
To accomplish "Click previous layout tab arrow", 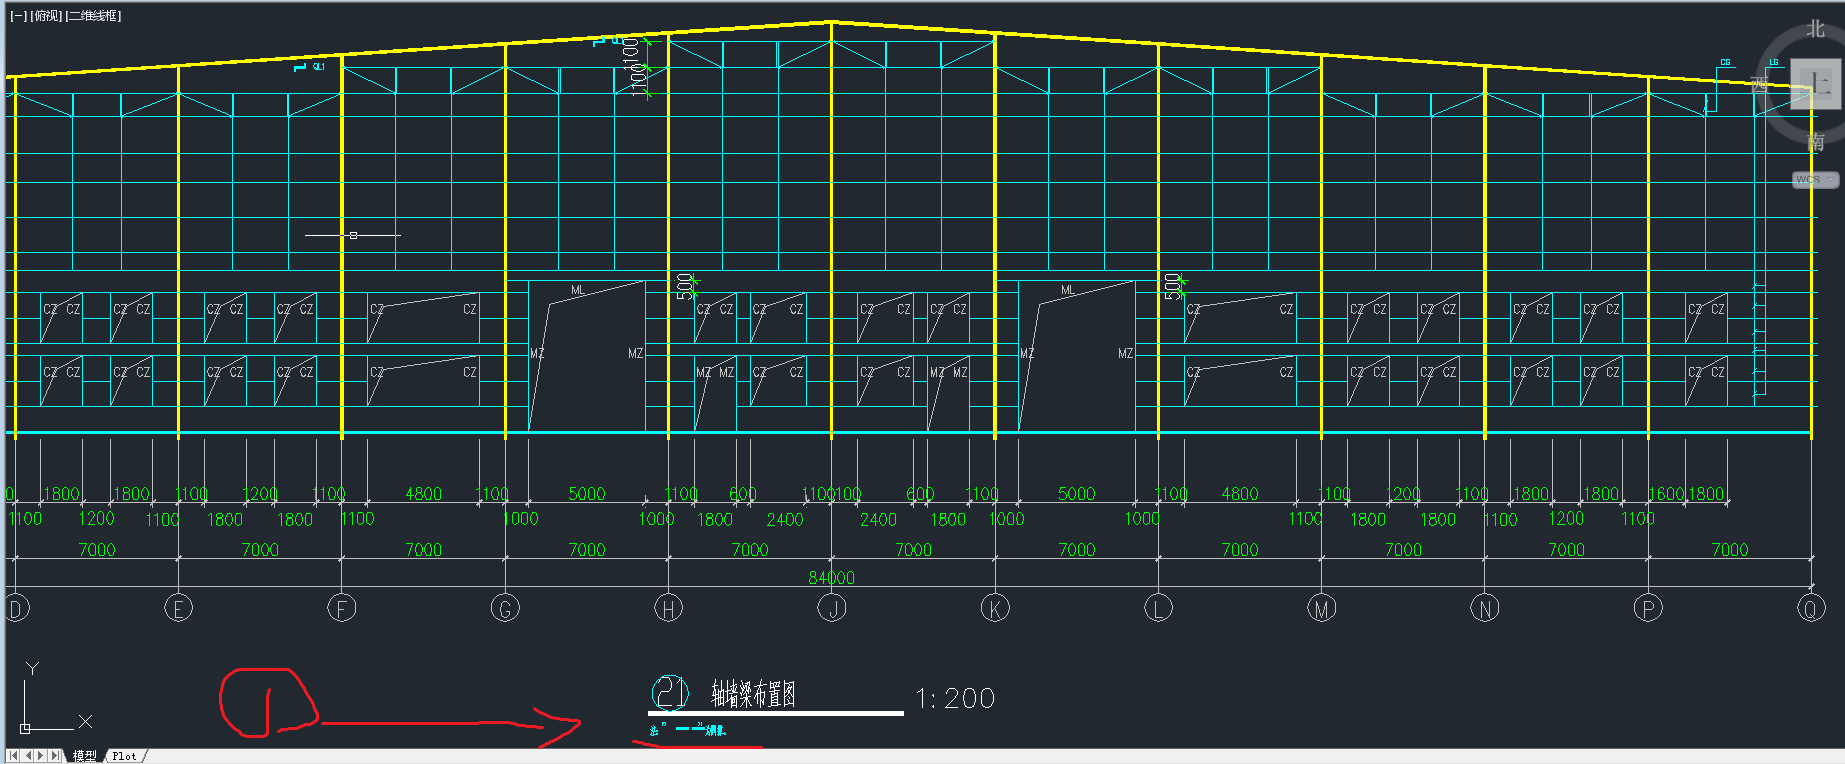I will 28,756.
